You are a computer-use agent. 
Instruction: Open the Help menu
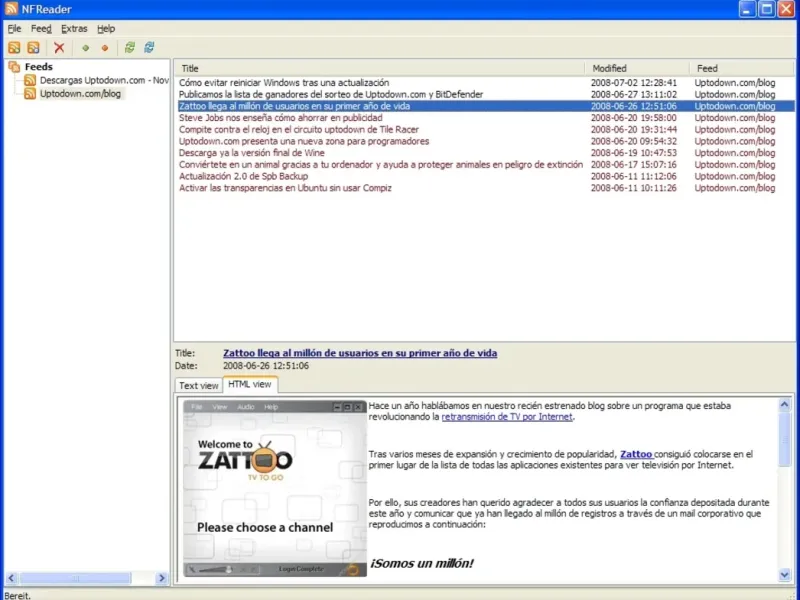(x=106, y=29)
